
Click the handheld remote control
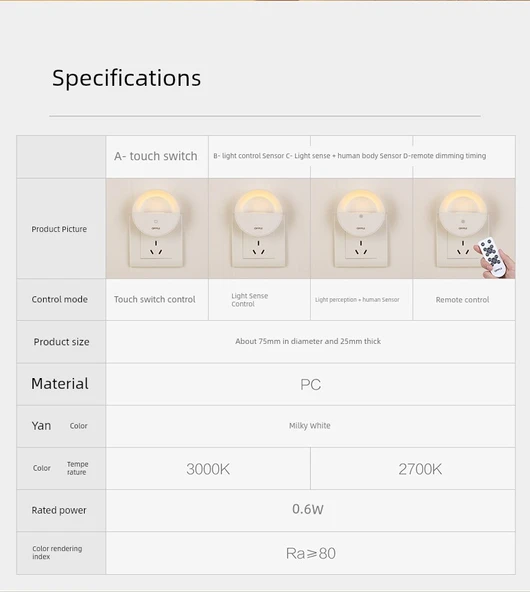[x=494, y=257]
